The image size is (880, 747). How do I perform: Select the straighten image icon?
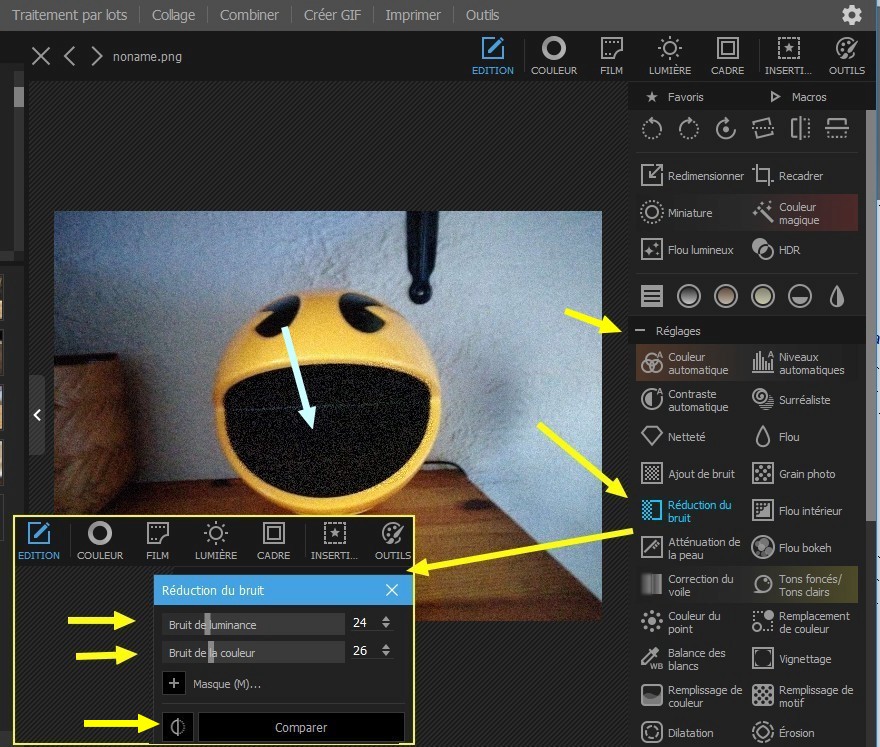[x=763, y=129]
